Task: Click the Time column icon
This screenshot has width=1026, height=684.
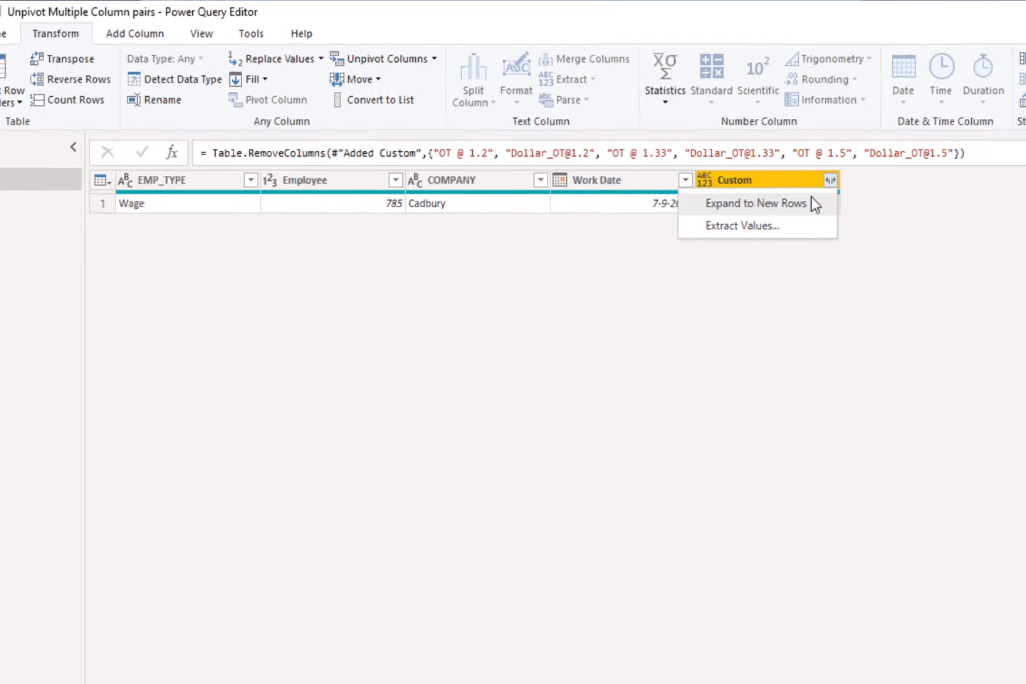Action: (x=941, y=67)
